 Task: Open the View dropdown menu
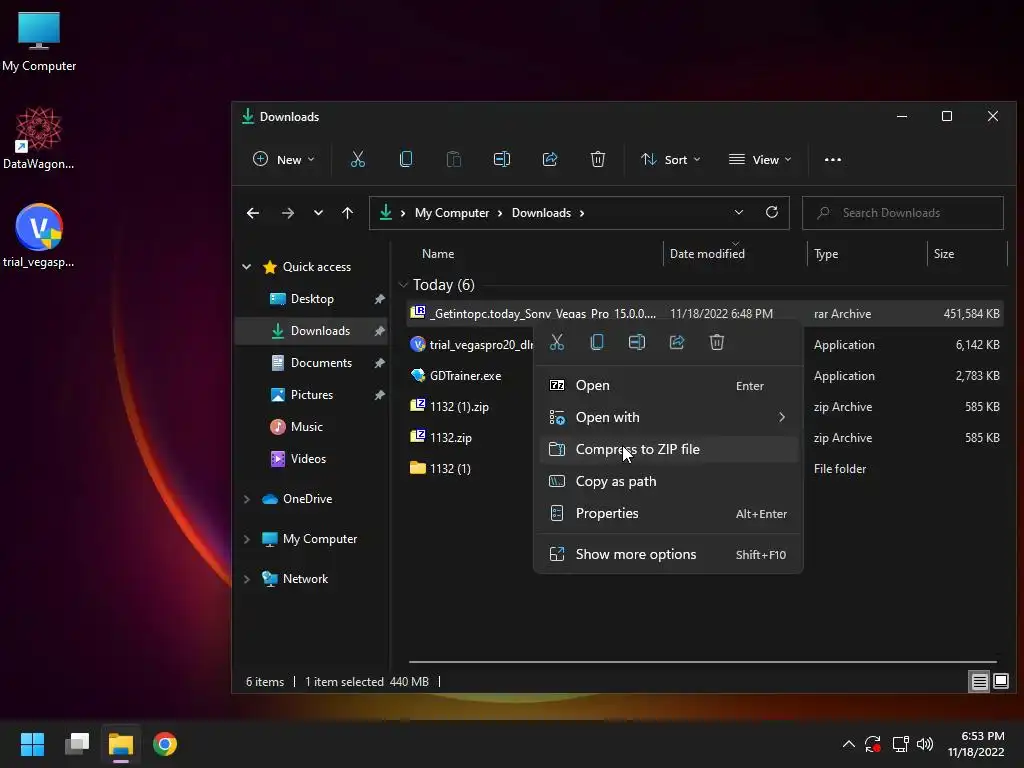tap(760, 159)
